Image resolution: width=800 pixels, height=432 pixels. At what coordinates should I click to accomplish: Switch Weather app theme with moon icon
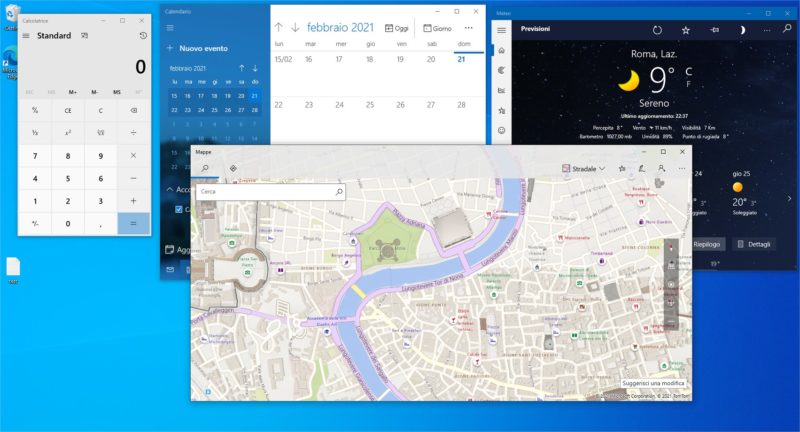(x=742, y=30)
